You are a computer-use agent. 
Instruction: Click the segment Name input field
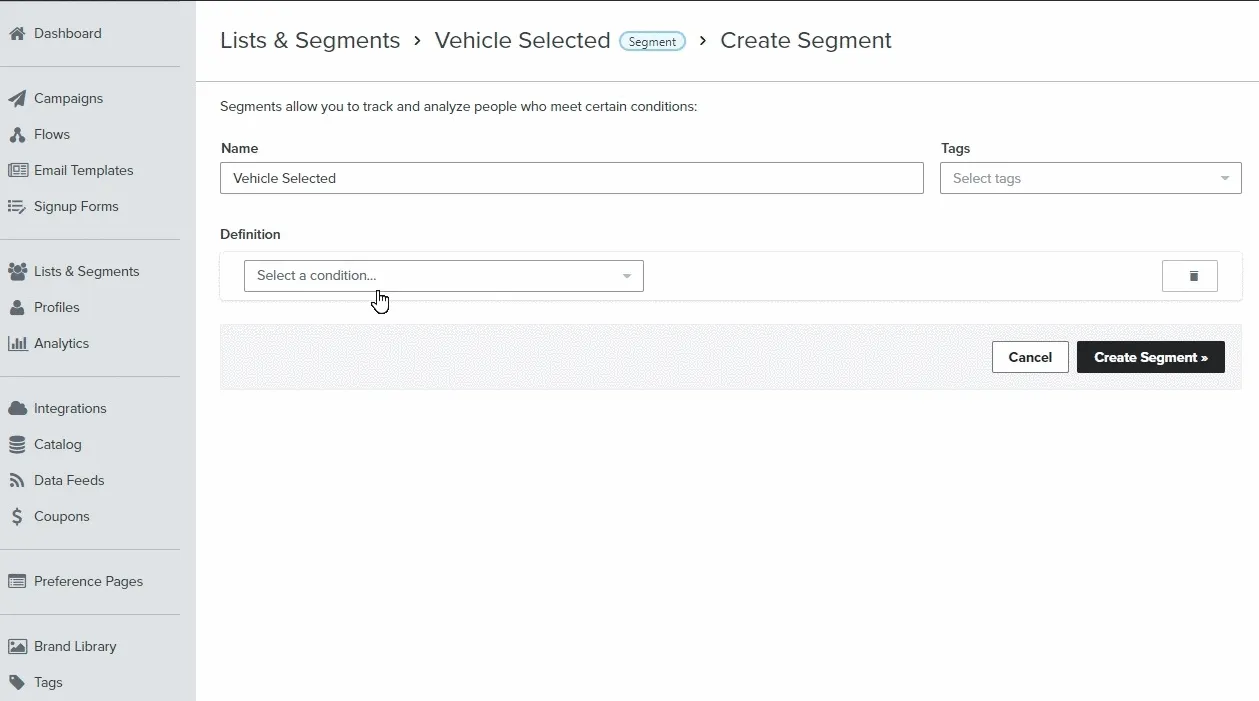571,178
